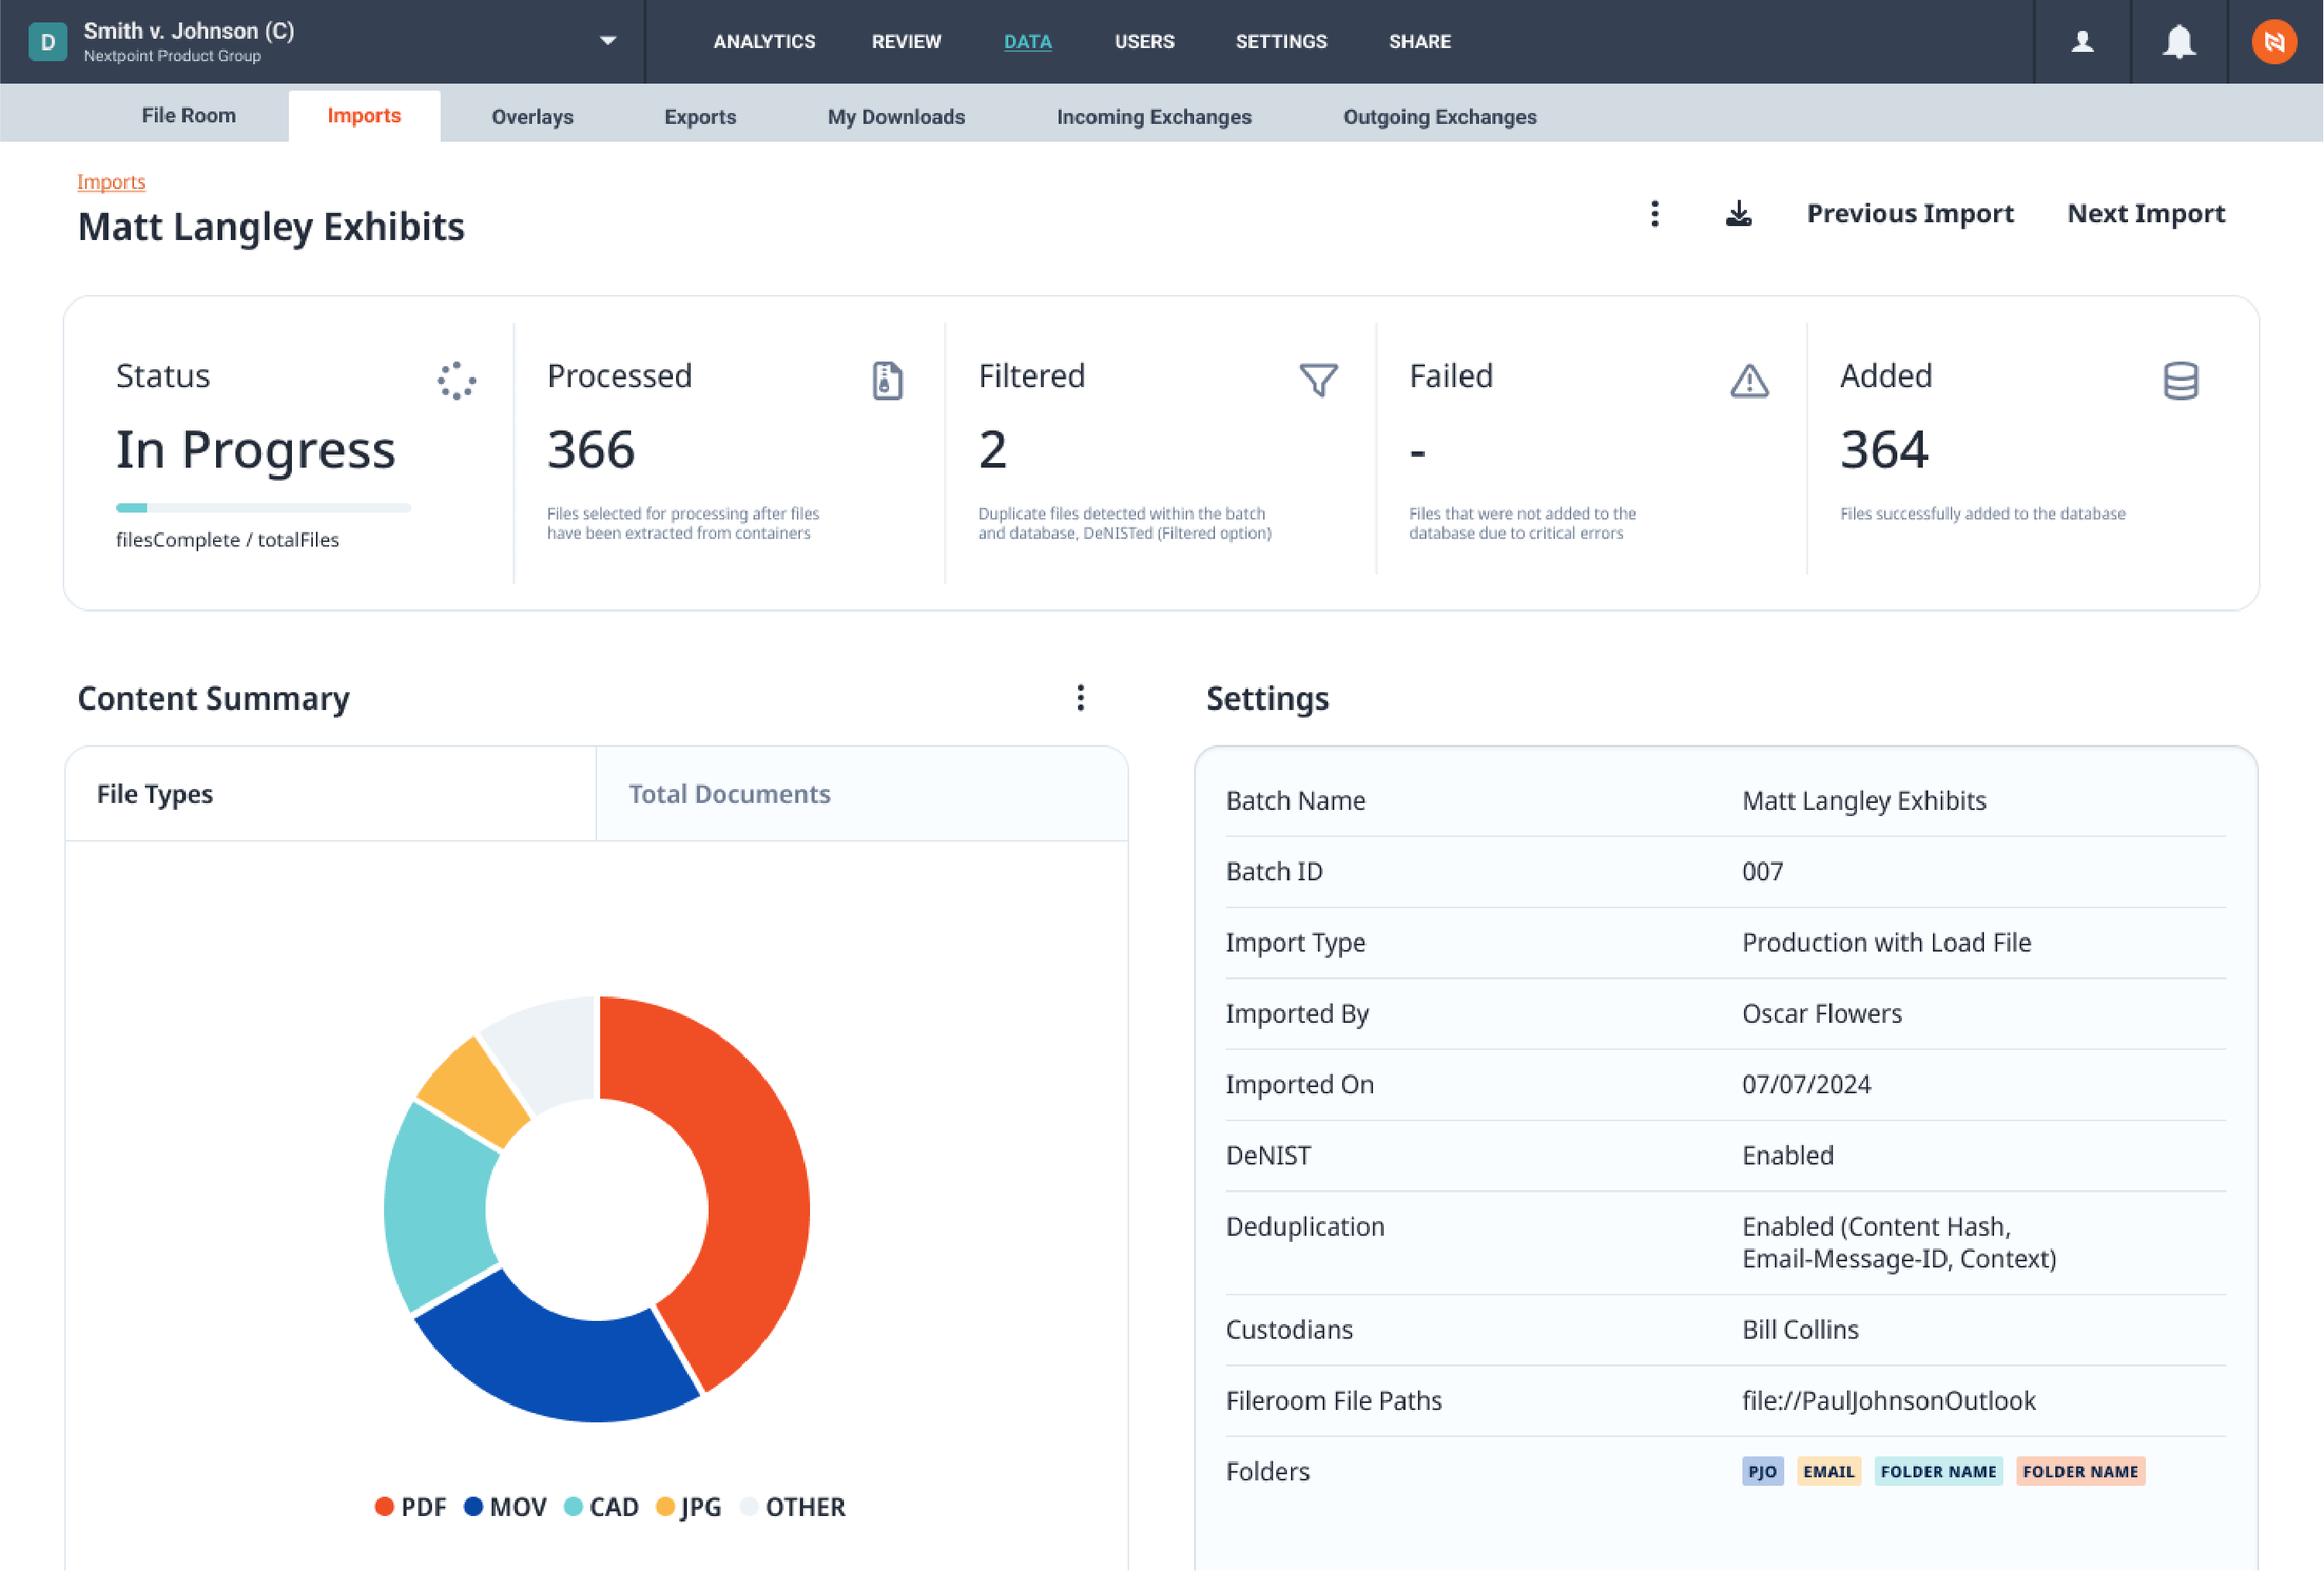Open the Overlays tab
The image size is (2324, 1571).
click(x=532, y=117)
